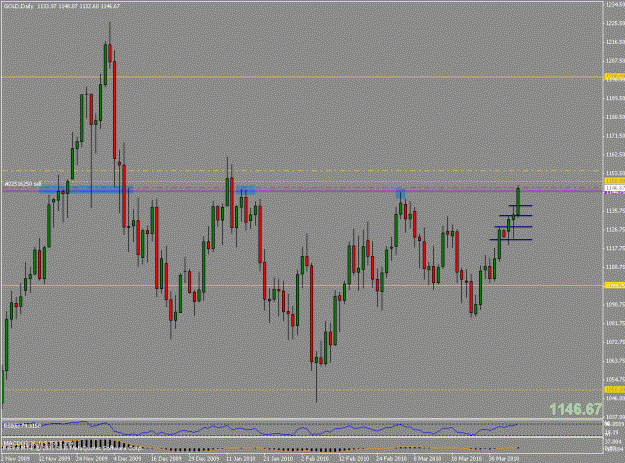Select the dashed yellow line near chart bottom
The height and width of the screenshot is (463, 625).
tap(301, 390)
